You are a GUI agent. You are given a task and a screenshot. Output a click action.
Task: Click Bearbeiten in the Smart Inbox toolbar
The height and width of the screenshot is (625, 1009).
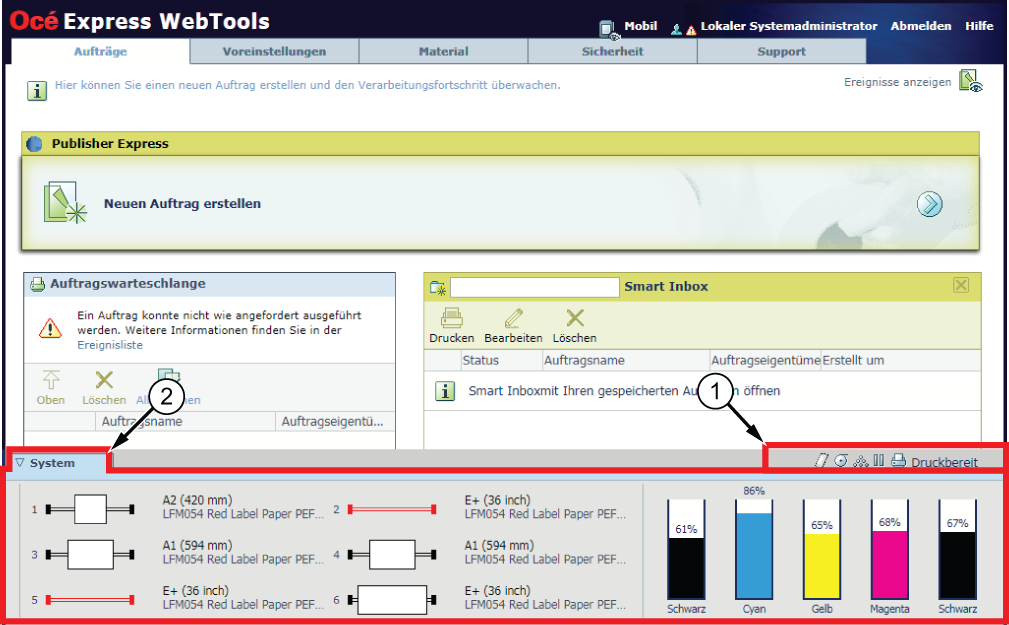coord(514,326)
